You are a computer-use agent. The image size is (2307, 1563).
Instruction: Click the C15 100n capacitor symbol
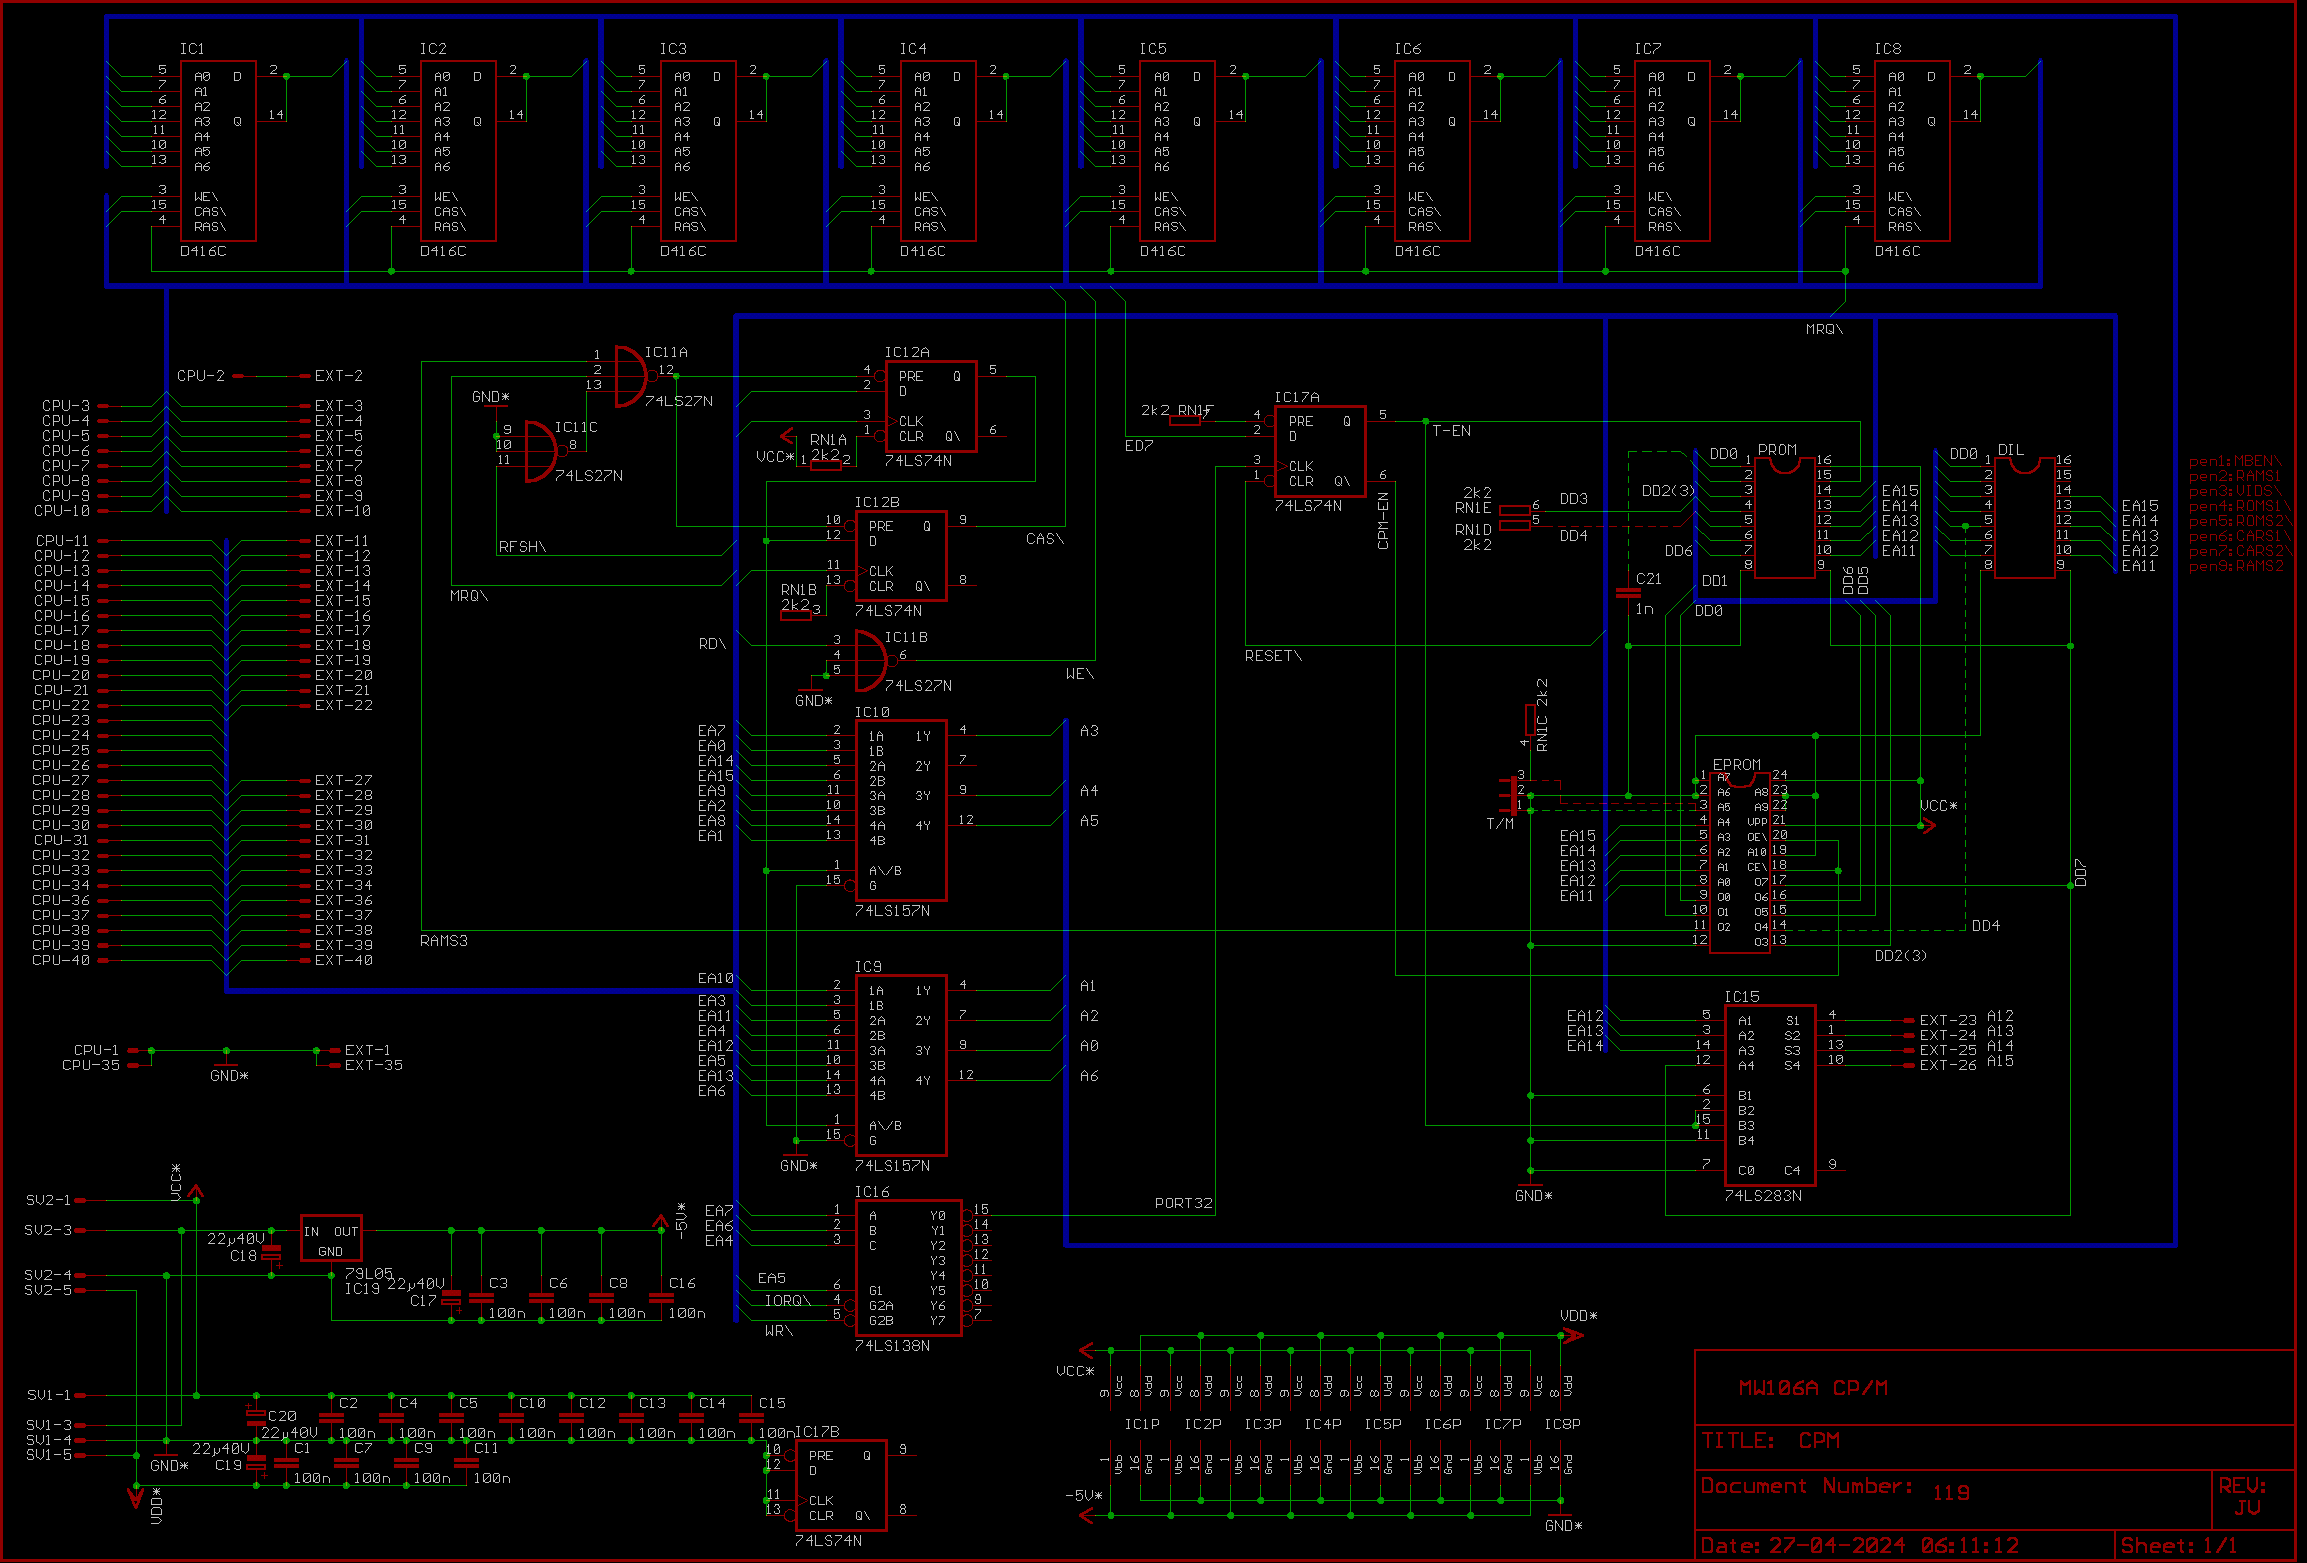coord(751,1418)
